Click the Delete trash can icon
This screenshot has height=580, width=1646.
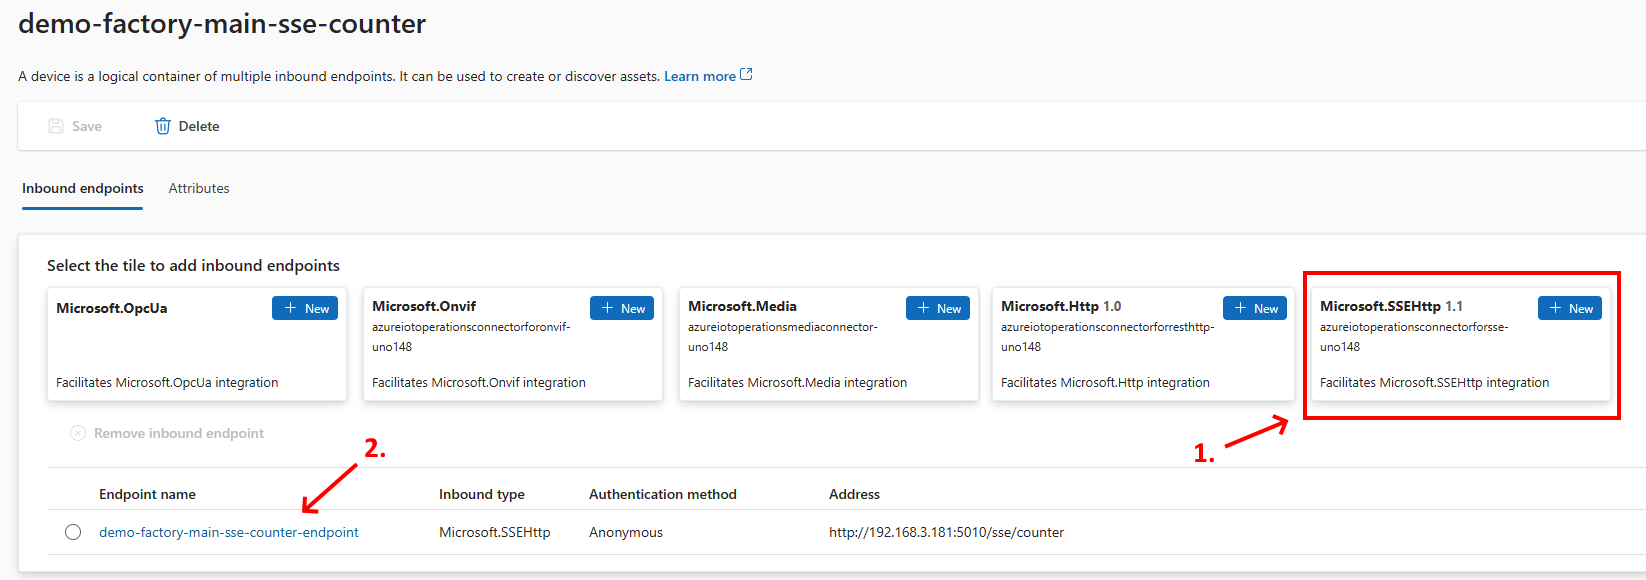163,126
